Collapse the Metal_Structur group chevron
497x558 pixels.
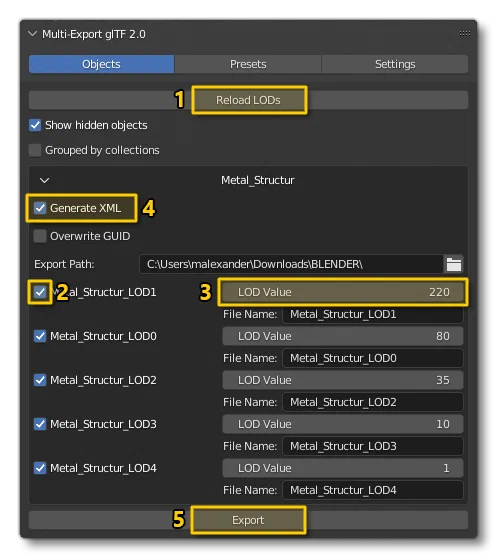(44, 180)
